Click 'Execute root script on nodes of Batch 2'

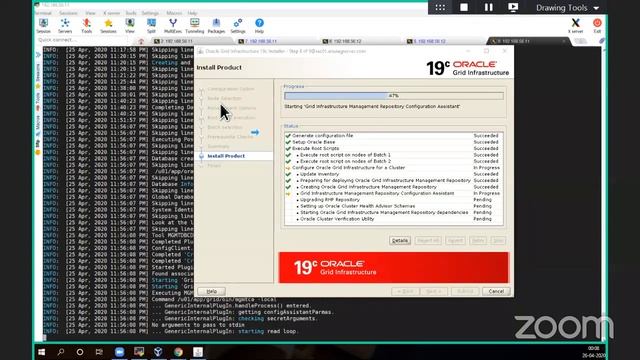tap(394, 161)
